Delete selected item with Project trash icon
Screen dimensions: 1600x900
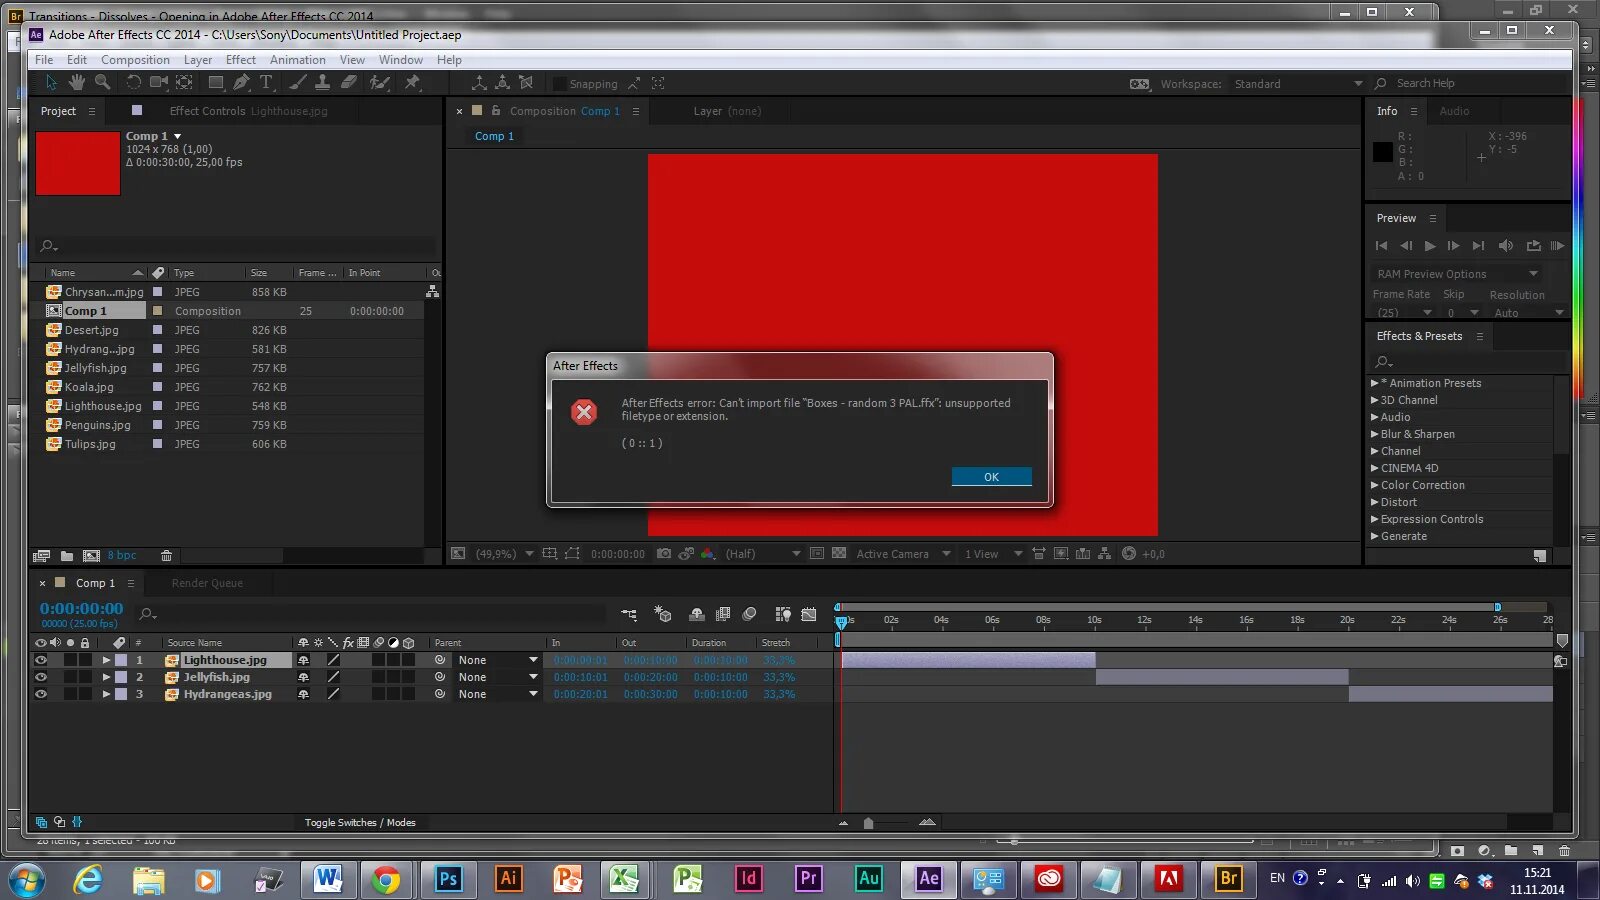click(167, 556)
